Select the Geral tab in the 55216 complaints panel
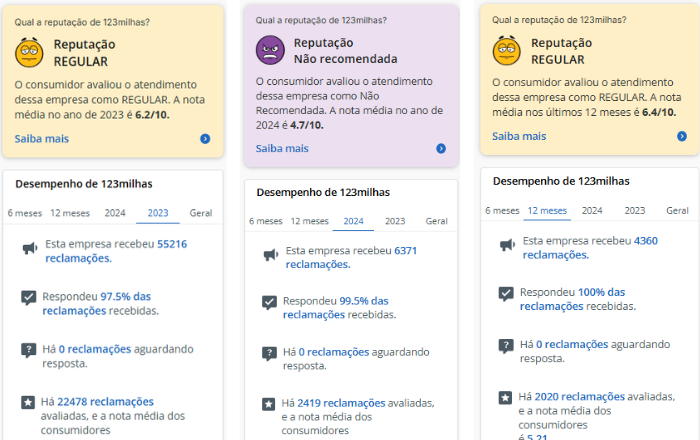This screenshot has height=440, width=700. tap(201, 213)
